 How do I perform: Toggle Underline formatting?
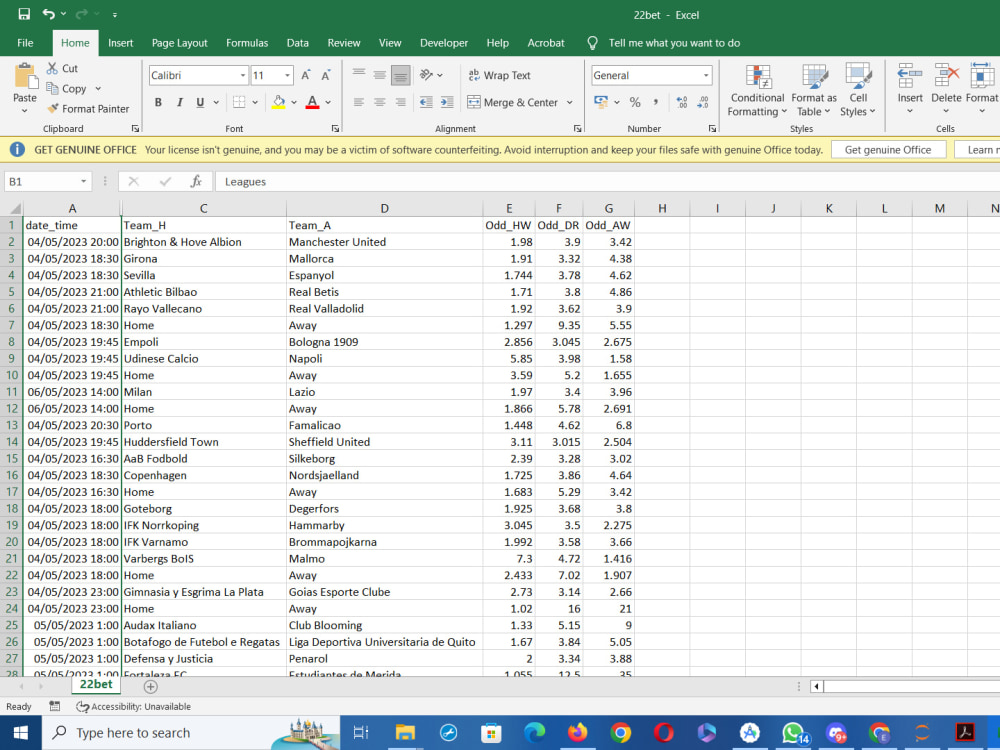click(200, 102)
